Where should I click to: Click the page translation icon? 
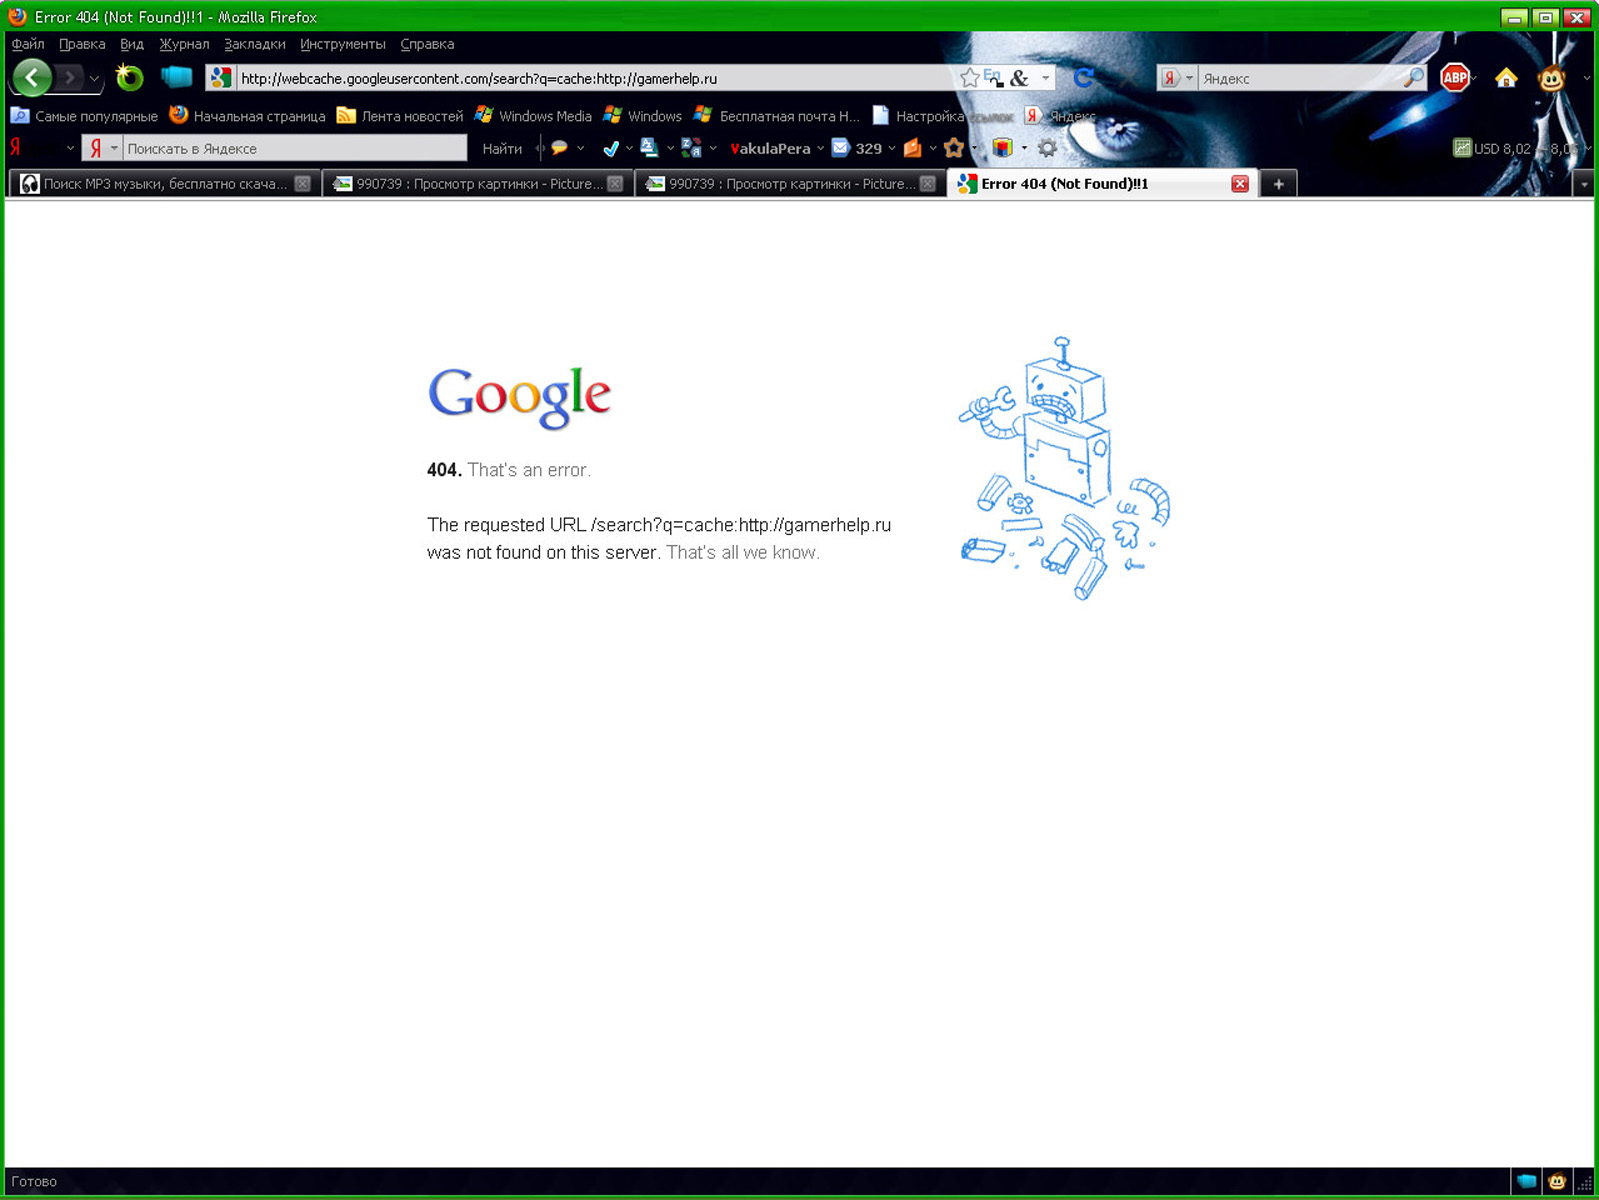(649, 148)
